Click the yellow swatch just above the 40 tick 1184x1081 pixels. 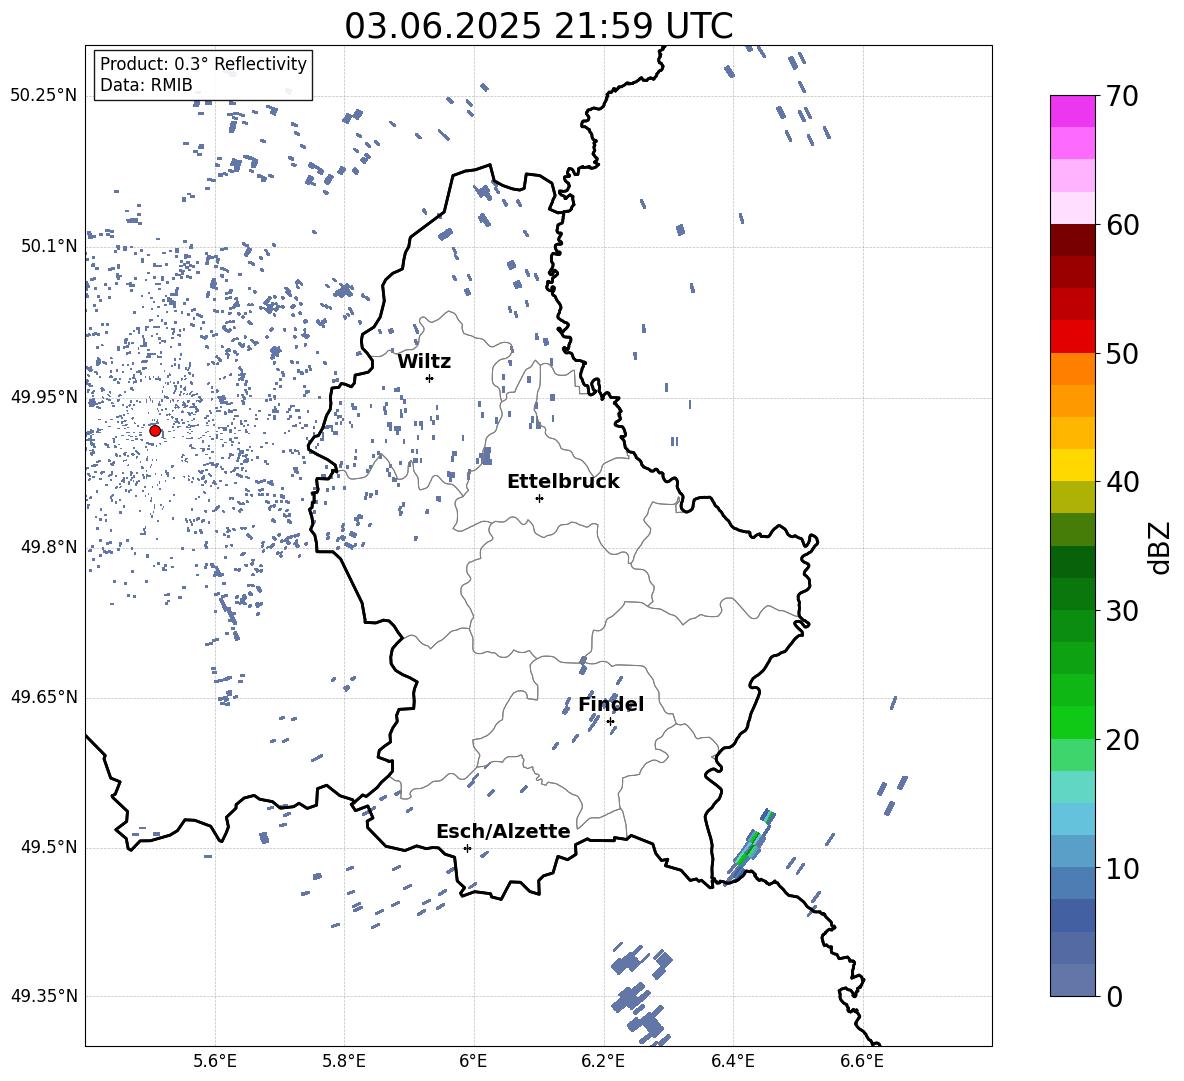pos(1072,465)
